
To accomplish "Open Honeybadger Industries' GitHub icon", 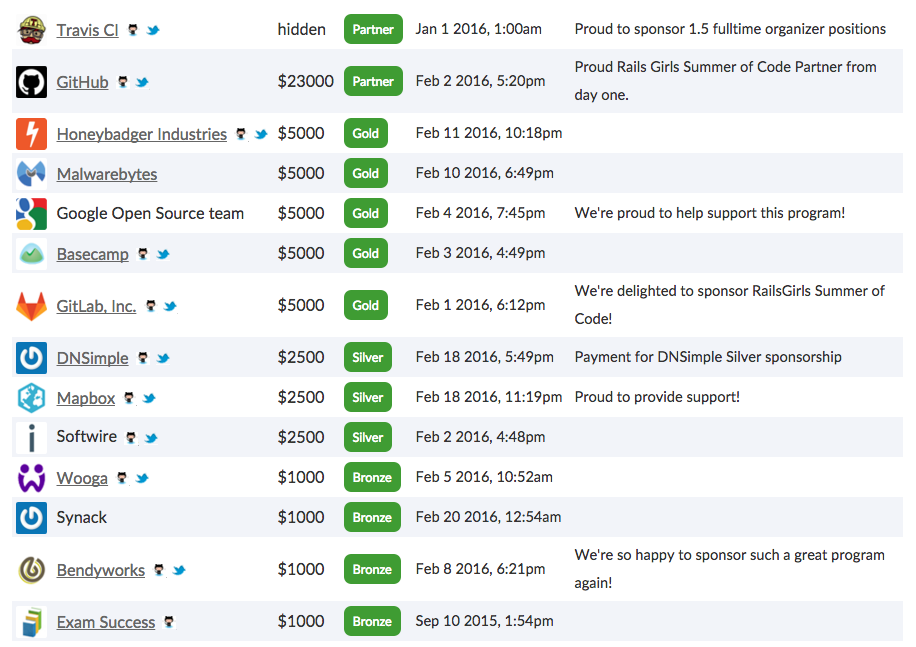I will click(241, 134).
